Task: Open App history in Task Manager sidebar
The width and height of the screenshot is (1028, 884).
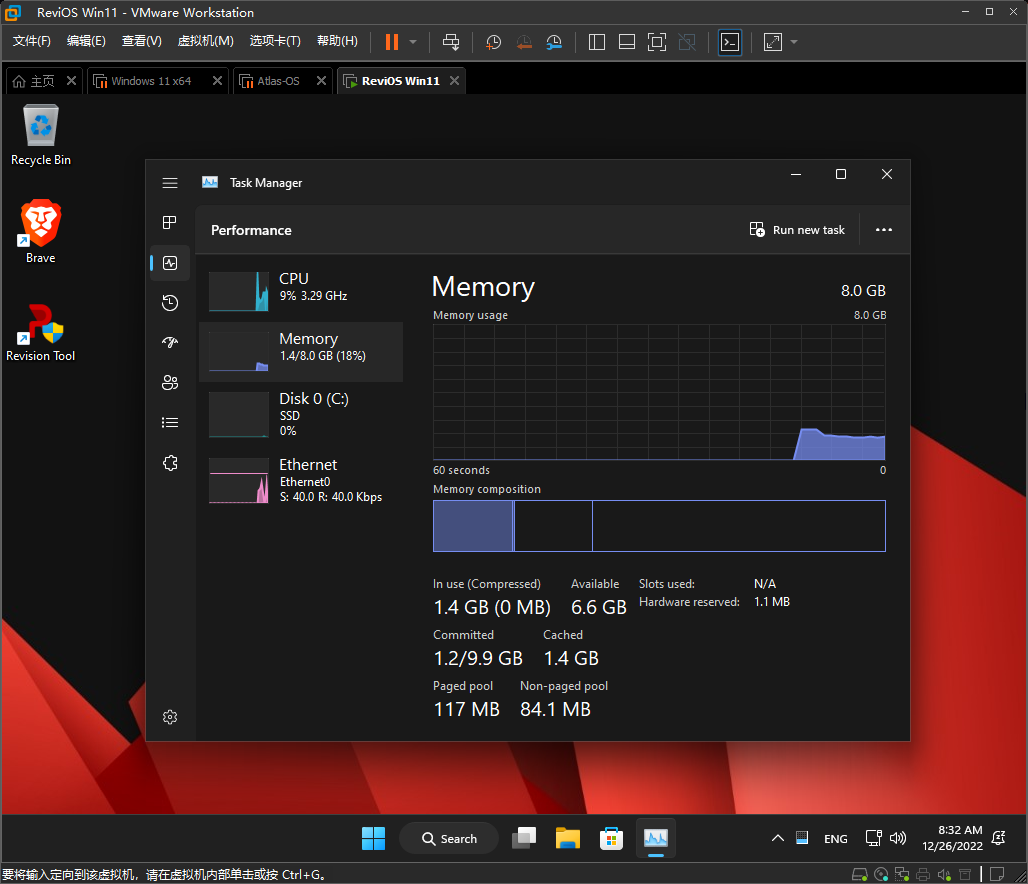Action: click(170, 303)
